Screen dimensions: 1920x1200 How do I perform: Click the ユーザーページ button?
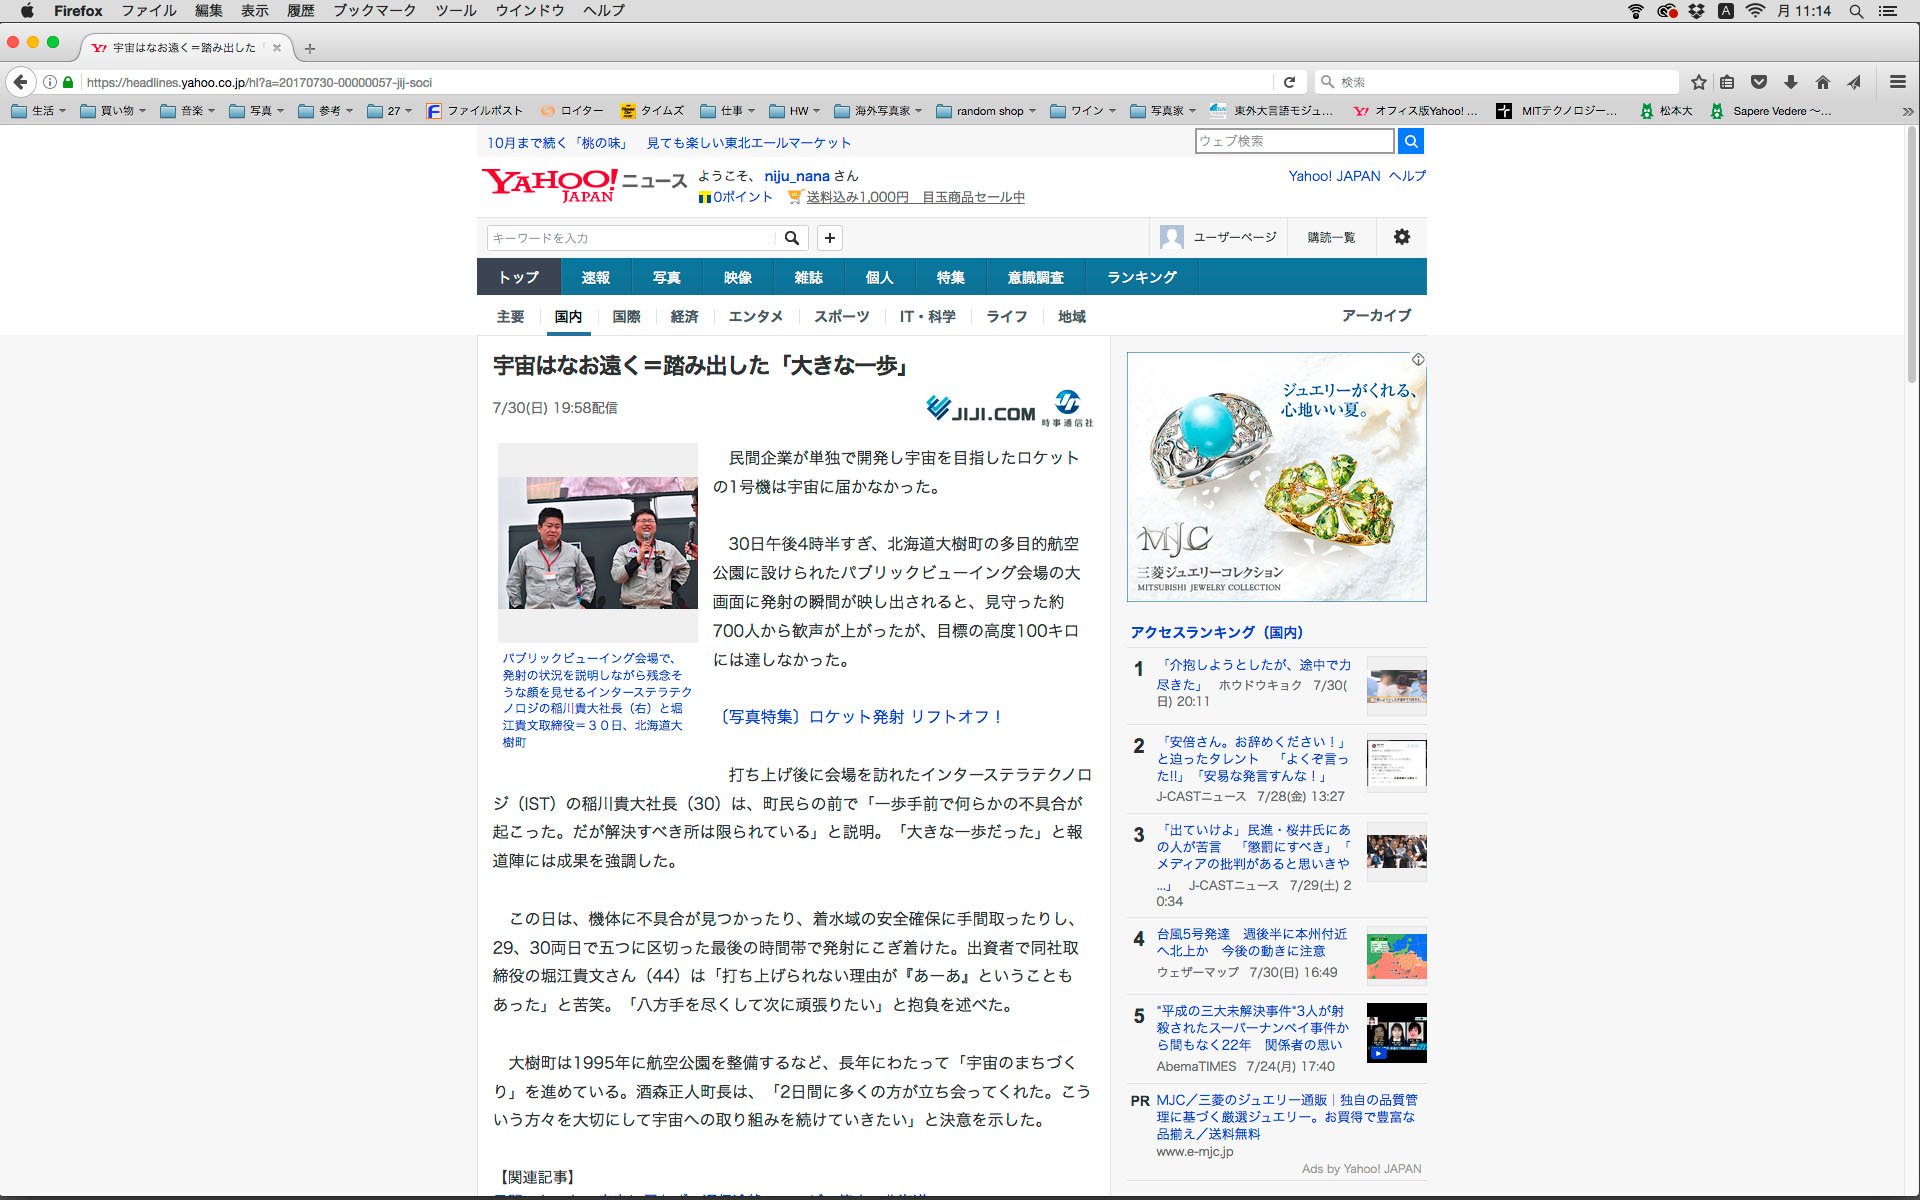(1219, 237)
